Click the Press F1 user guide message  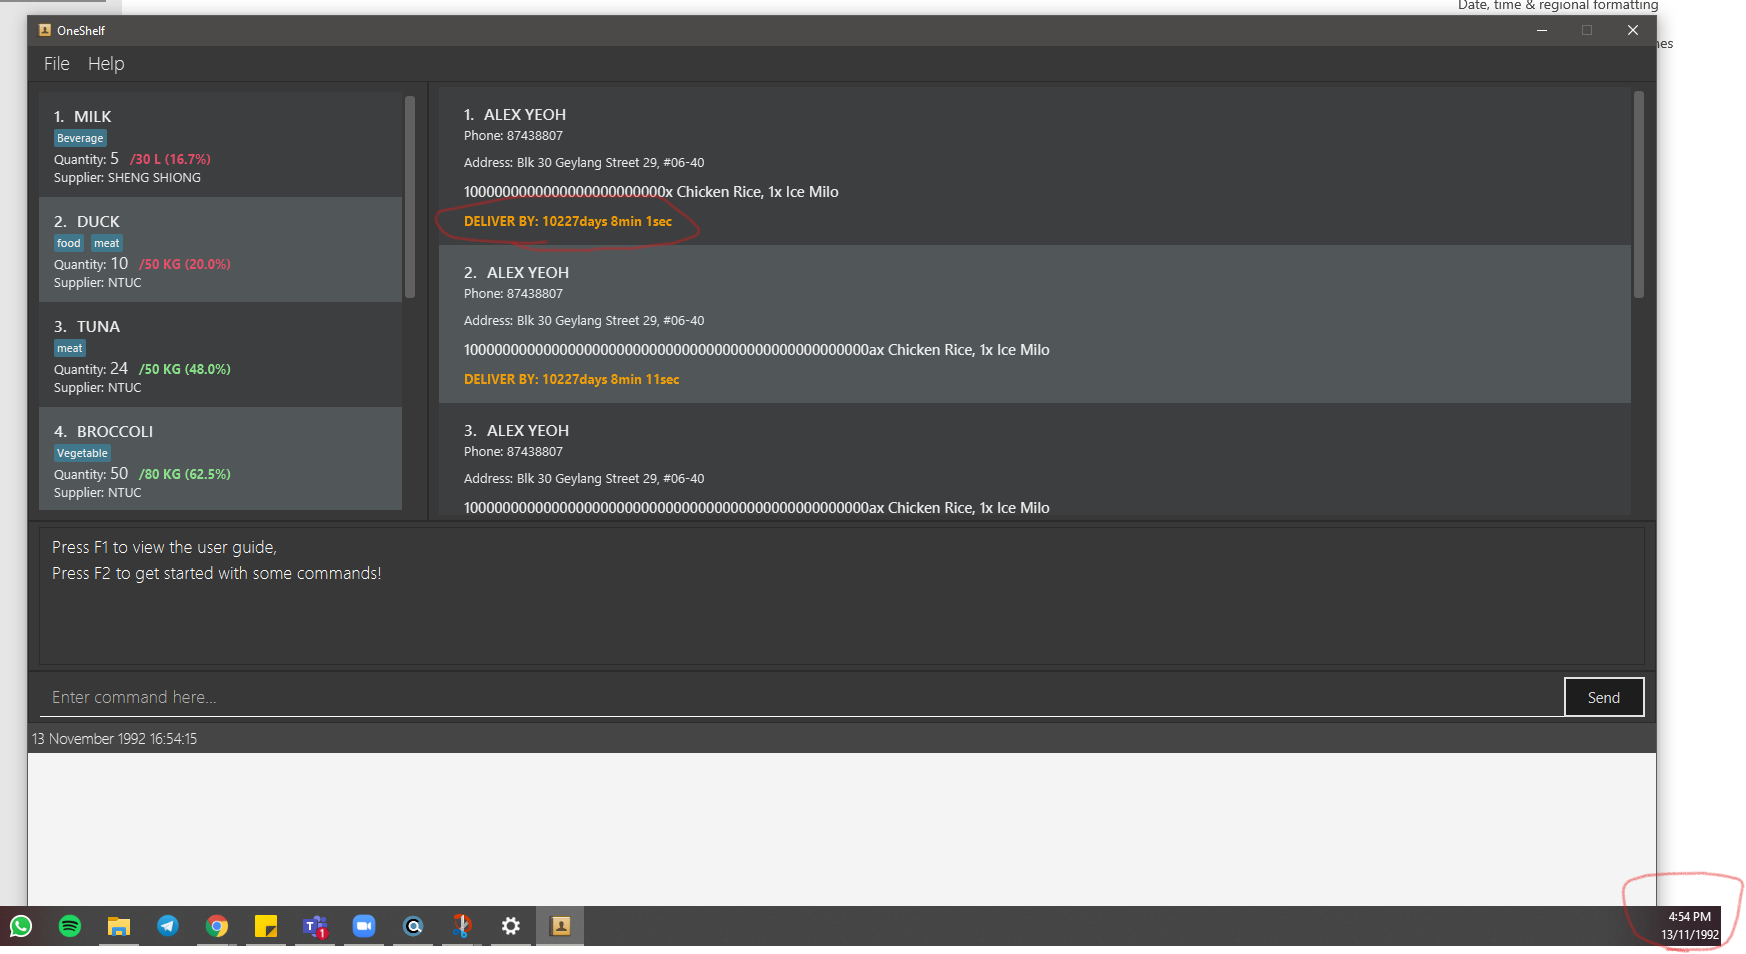coord(165,548)
